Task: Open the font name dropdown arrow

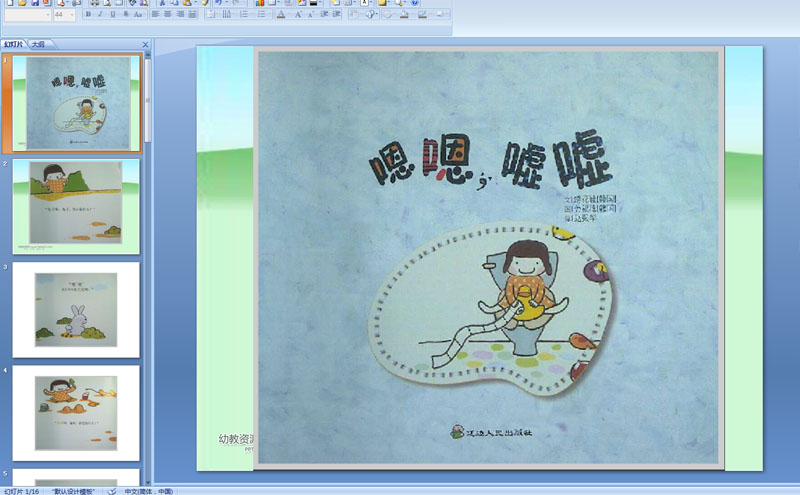Action: [x=48, y=15]
